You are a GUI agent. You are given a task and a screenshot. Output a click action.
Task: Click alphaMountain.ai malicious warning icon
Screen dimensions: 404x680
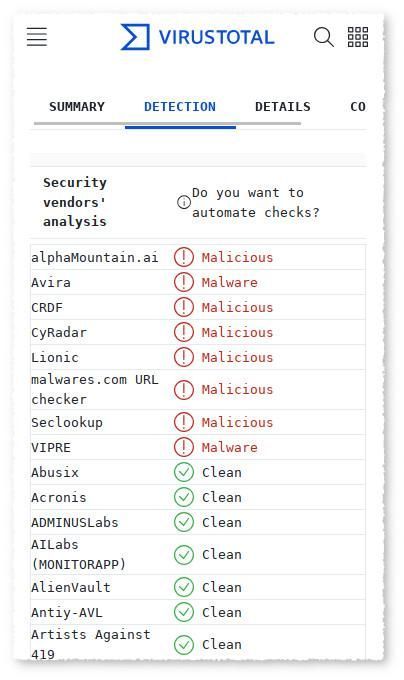pyautogui.click(x=184, y=257)
